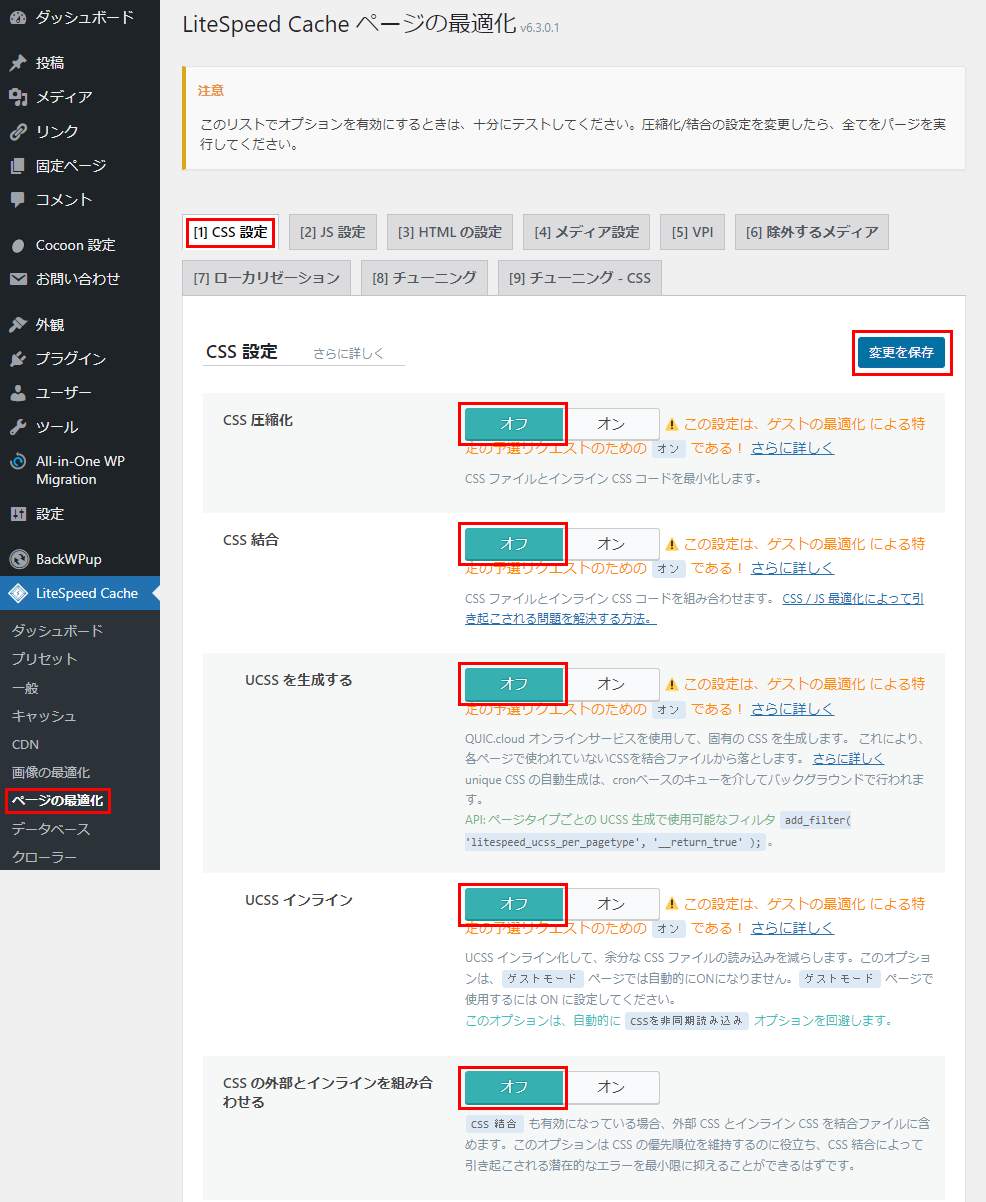Click the comment bubble icon
Image resolution: width=986 pixels, height=1202 pixels.
pyautogui.click(x=18, y=199)
